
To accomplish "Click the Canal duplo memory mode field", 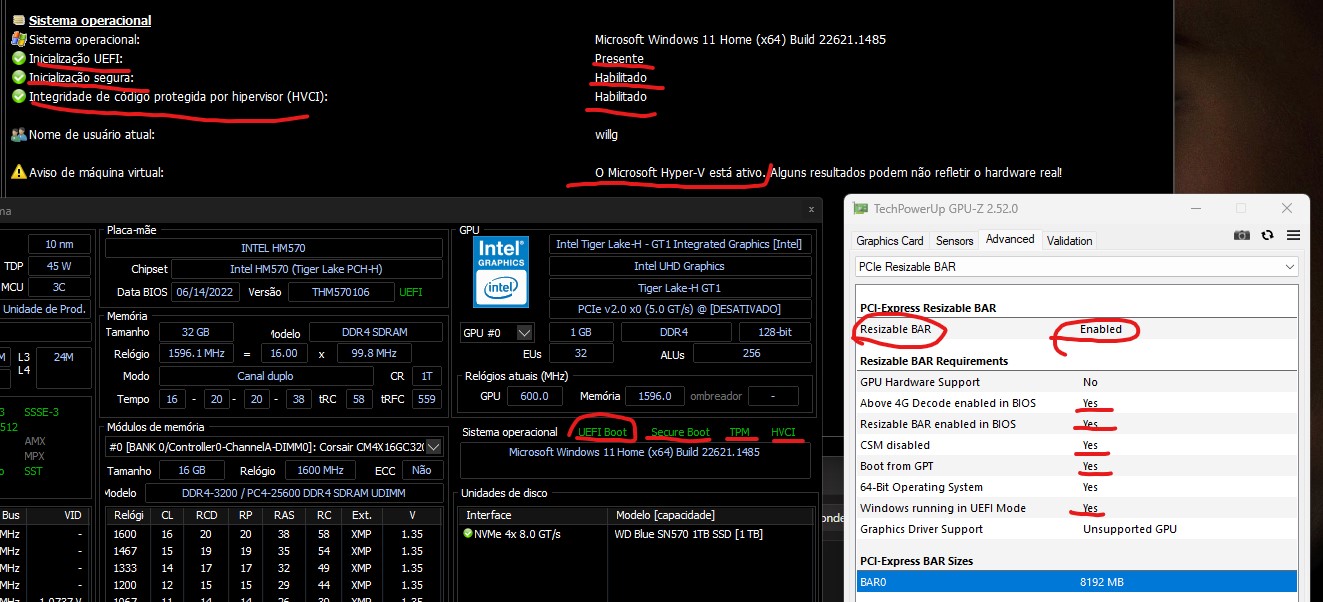I will pyautogui.click(x=265, y=376).
